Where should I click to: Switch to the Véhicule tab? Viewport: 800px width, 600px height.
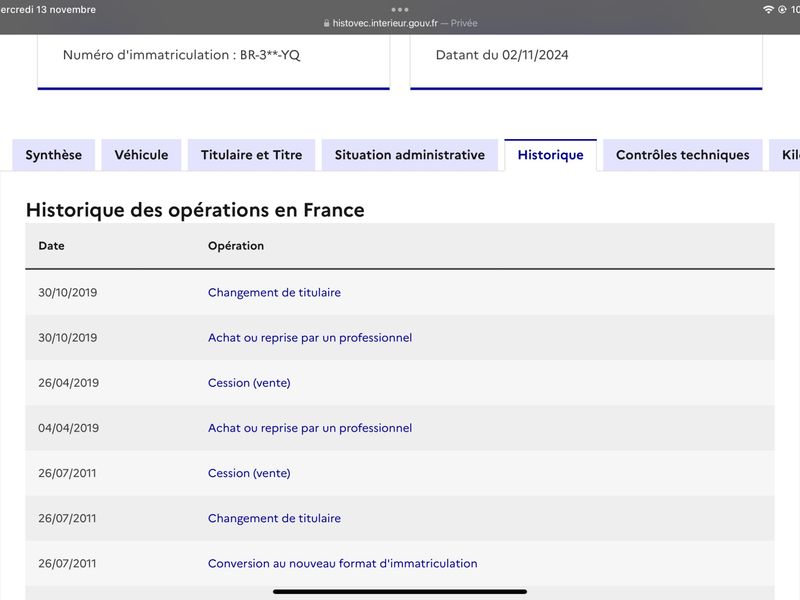pos(141,155)
